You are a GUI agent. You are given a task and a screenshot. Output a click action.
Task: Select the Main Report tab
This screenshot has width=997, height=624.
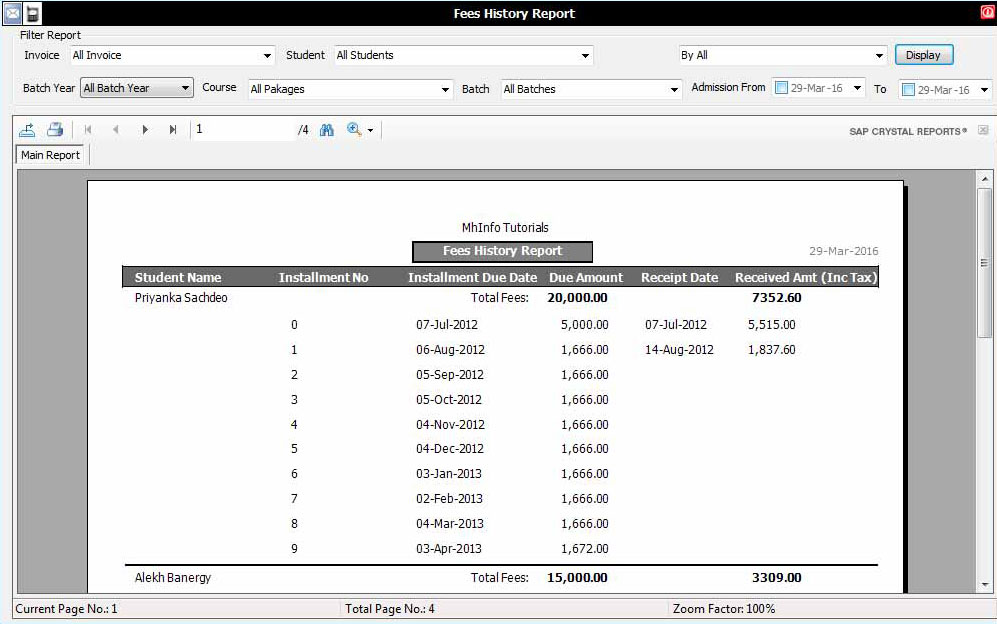point(50,155)
